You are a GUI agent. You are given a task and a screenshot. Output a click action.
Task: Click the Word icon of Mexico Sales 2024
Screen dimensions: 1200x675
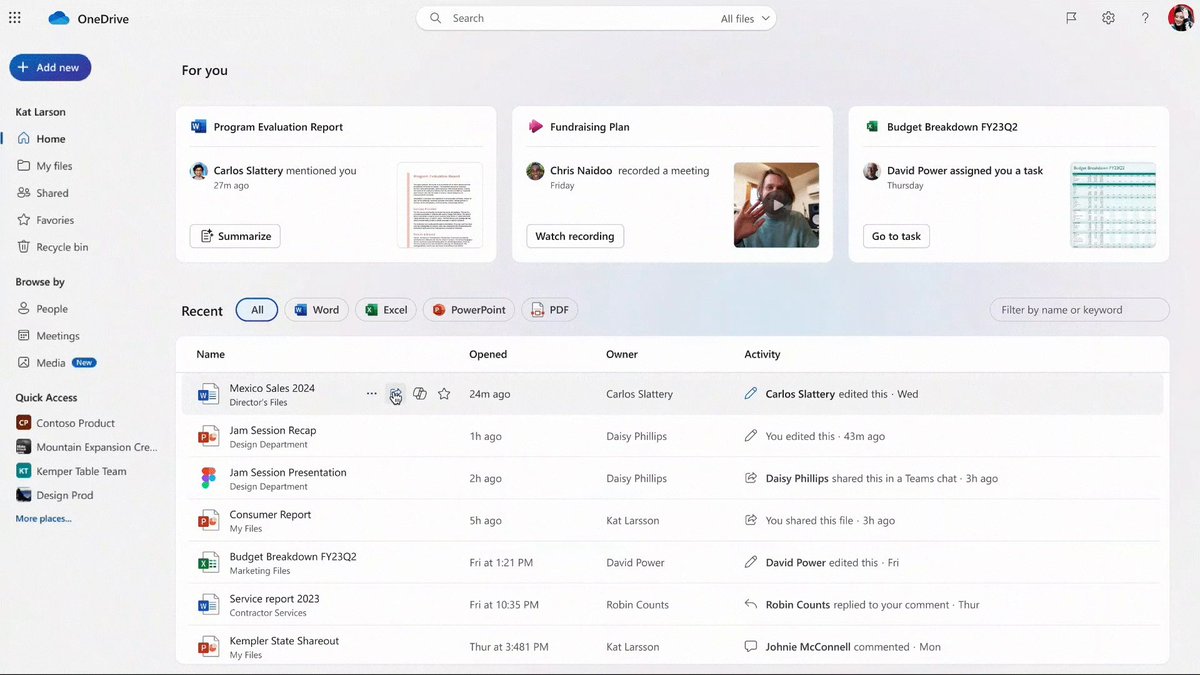208,394
